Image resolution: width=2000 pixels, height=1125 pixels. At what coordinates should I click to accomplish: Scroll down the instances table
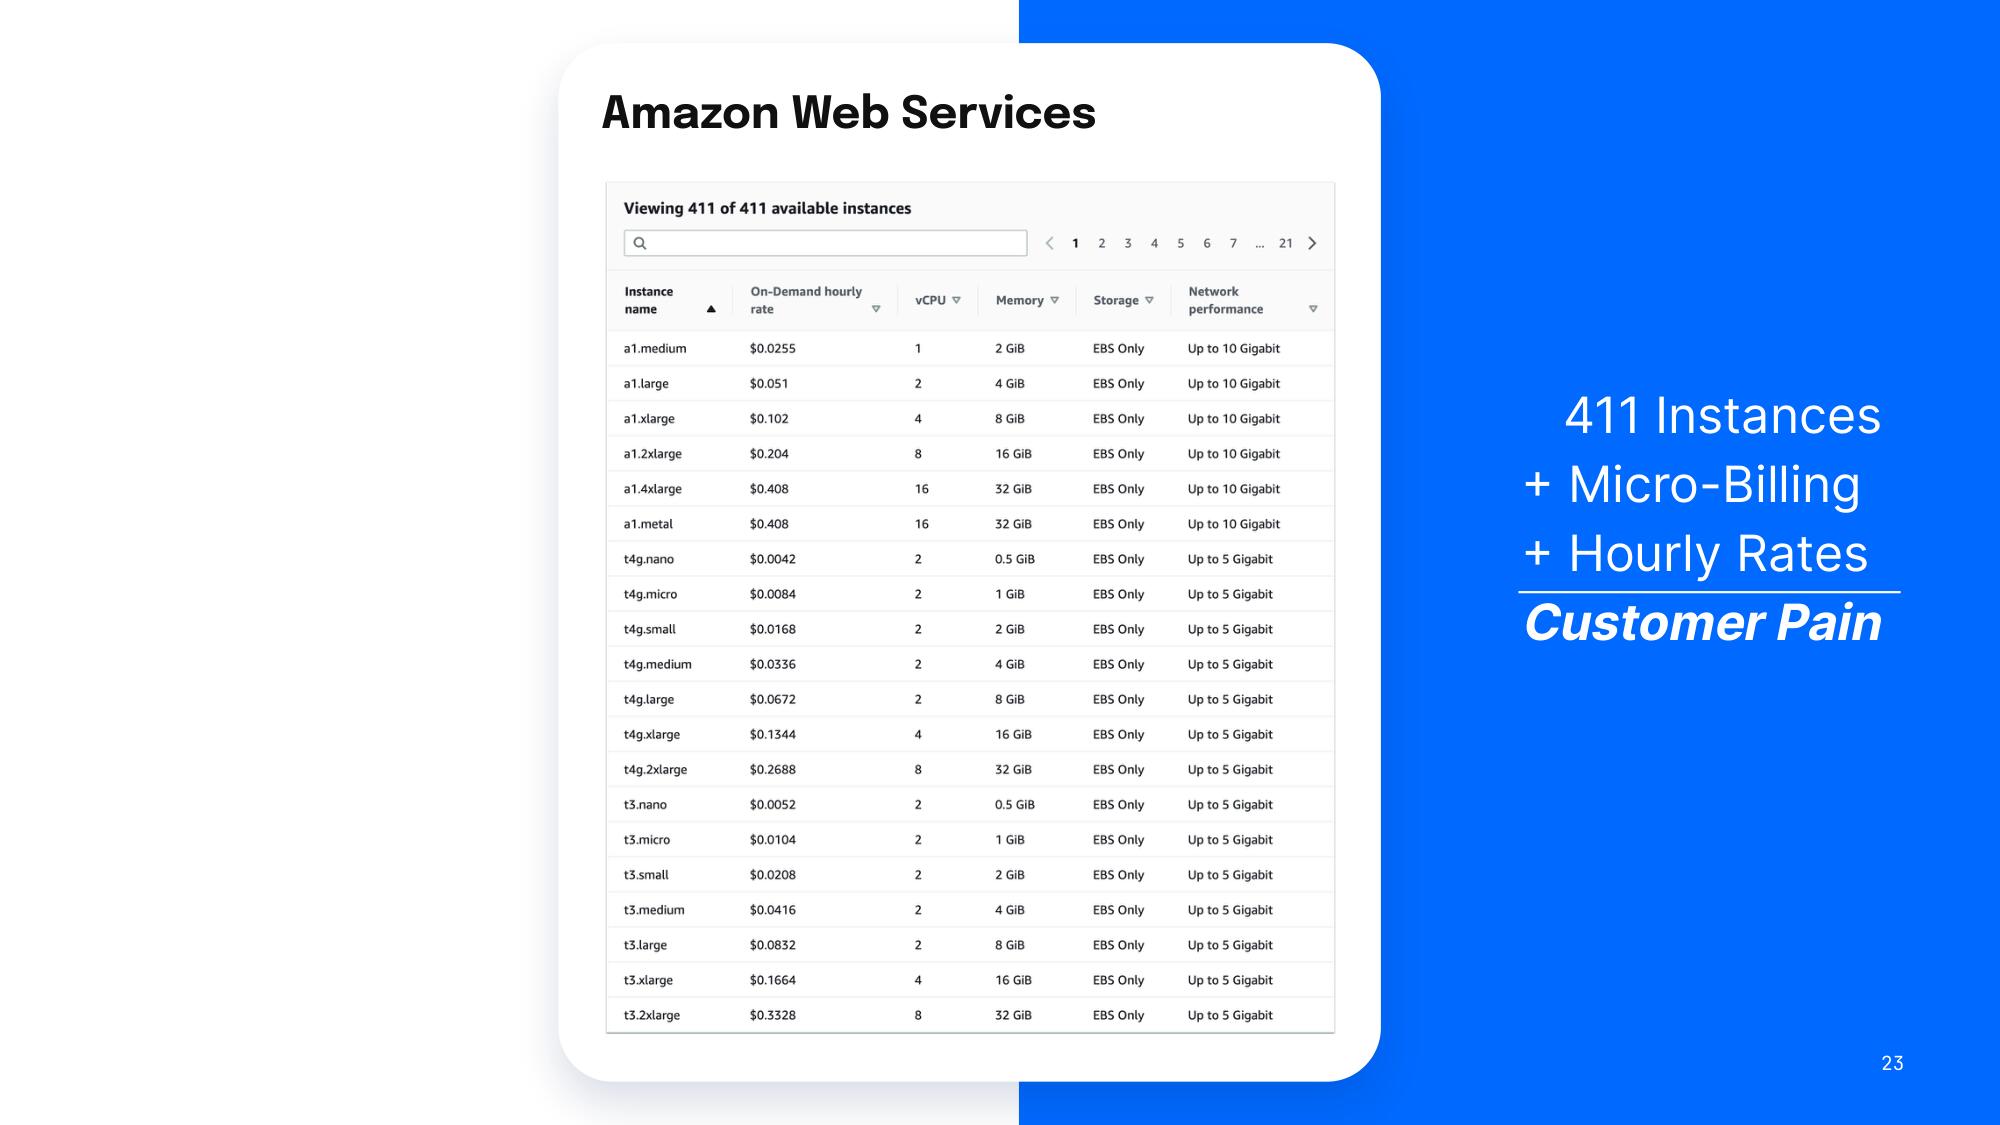[1313, 245]
